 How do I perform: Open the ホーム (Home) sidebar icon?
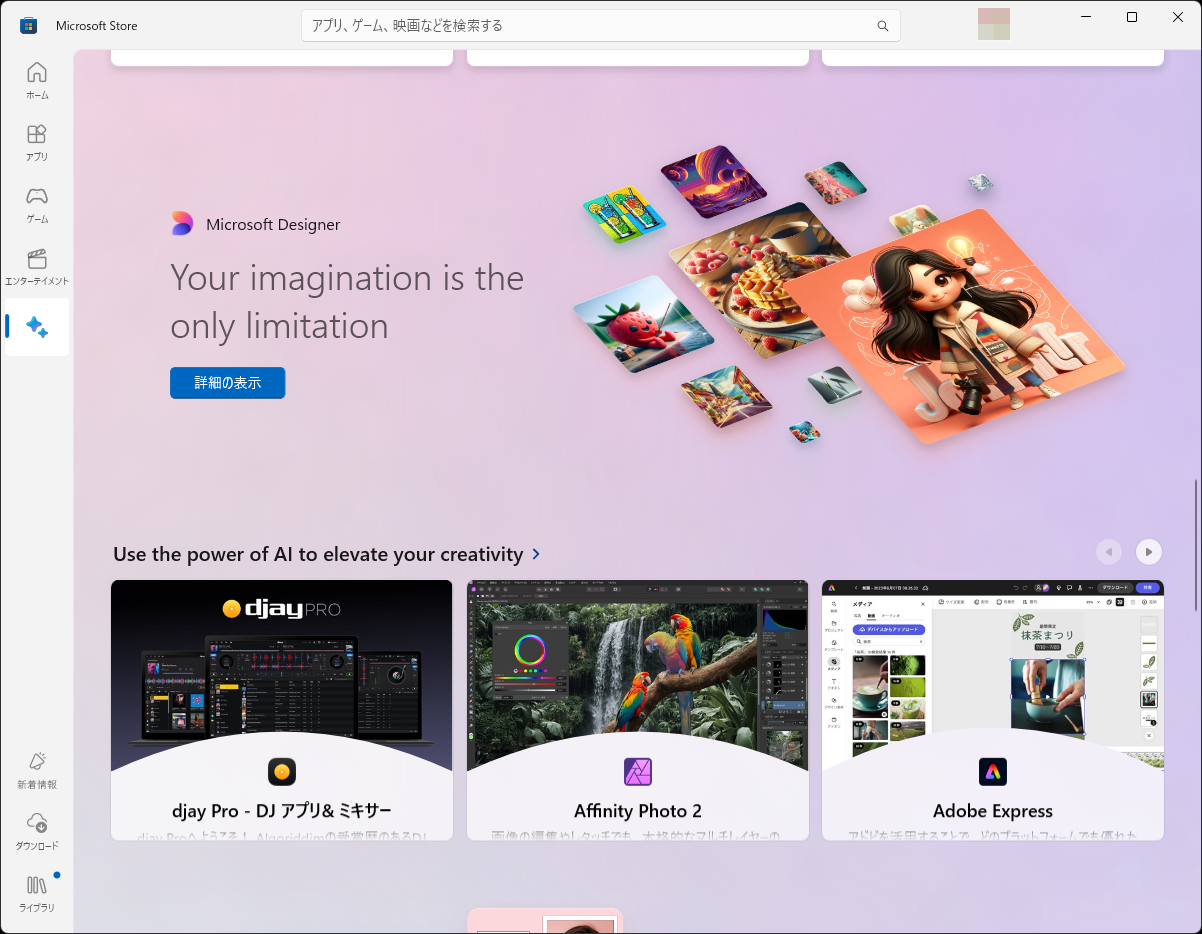pos(37,80)
